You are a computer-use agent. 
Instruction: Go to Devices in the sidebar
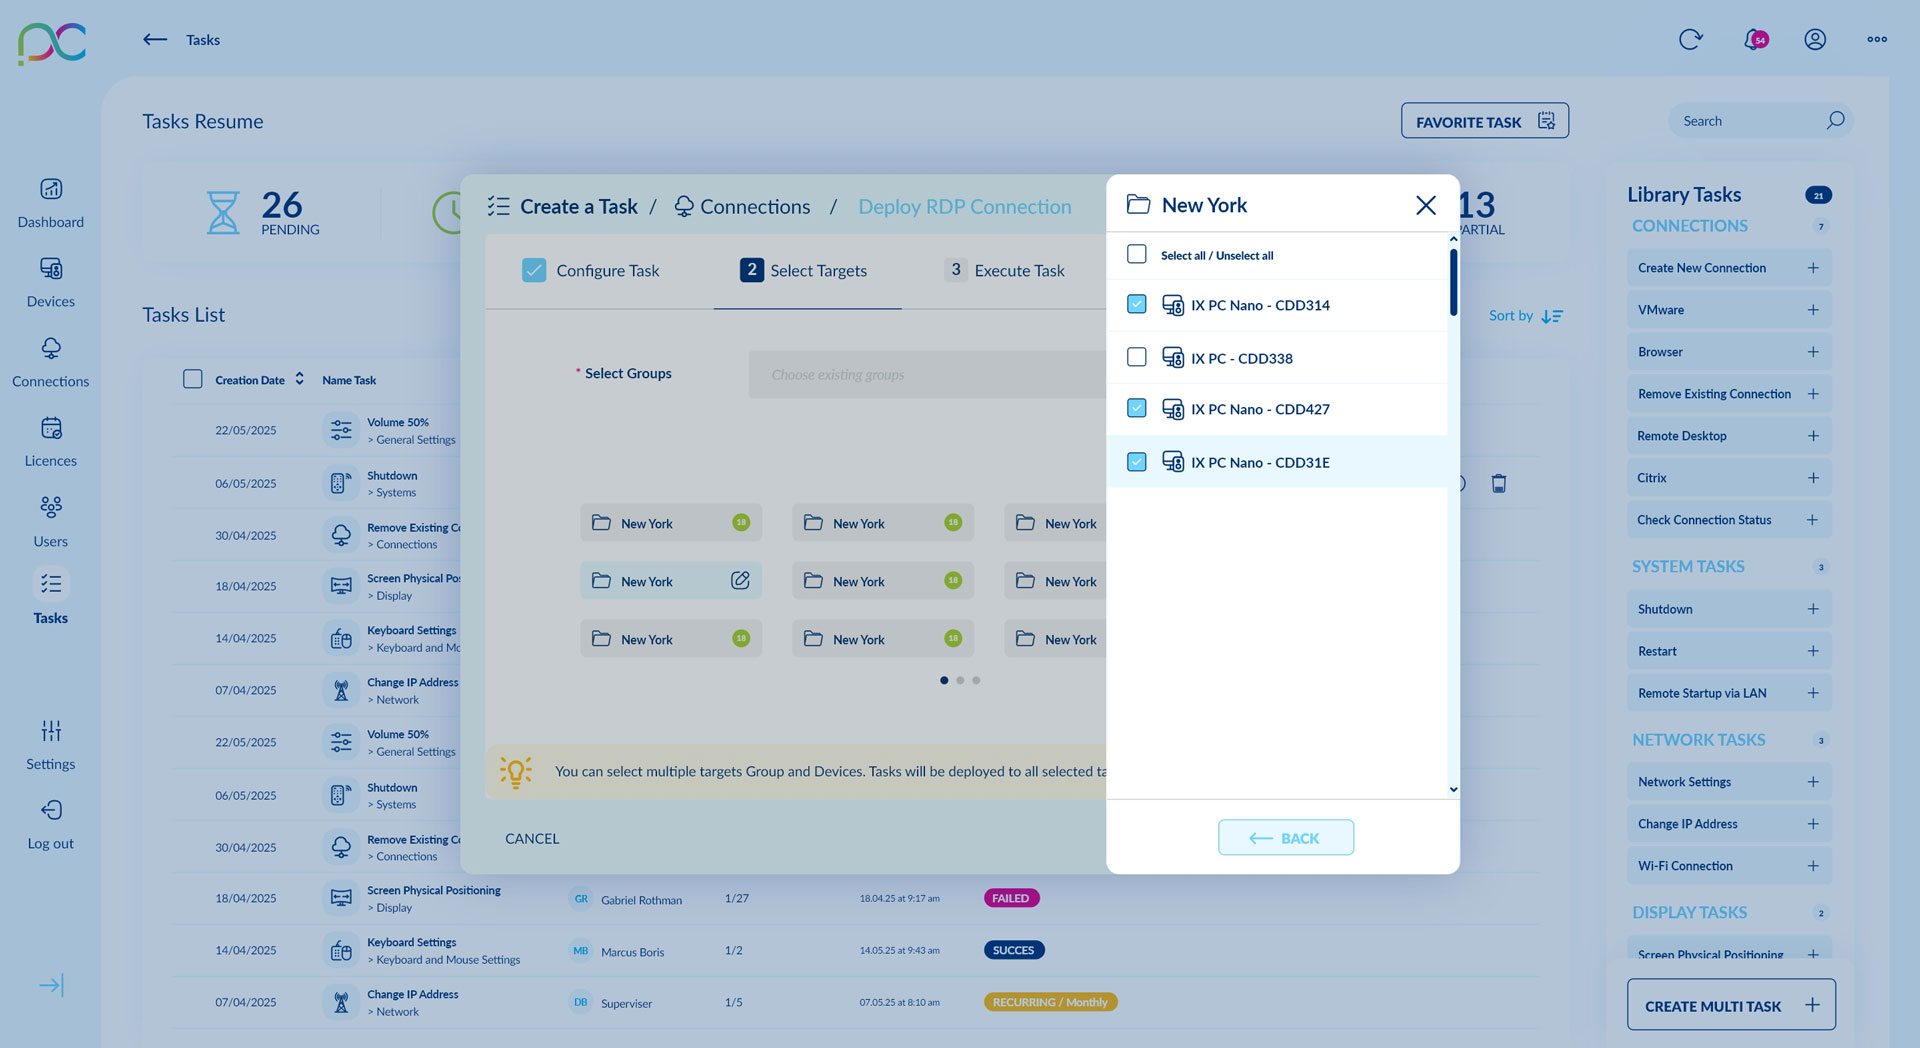point(51,269)
